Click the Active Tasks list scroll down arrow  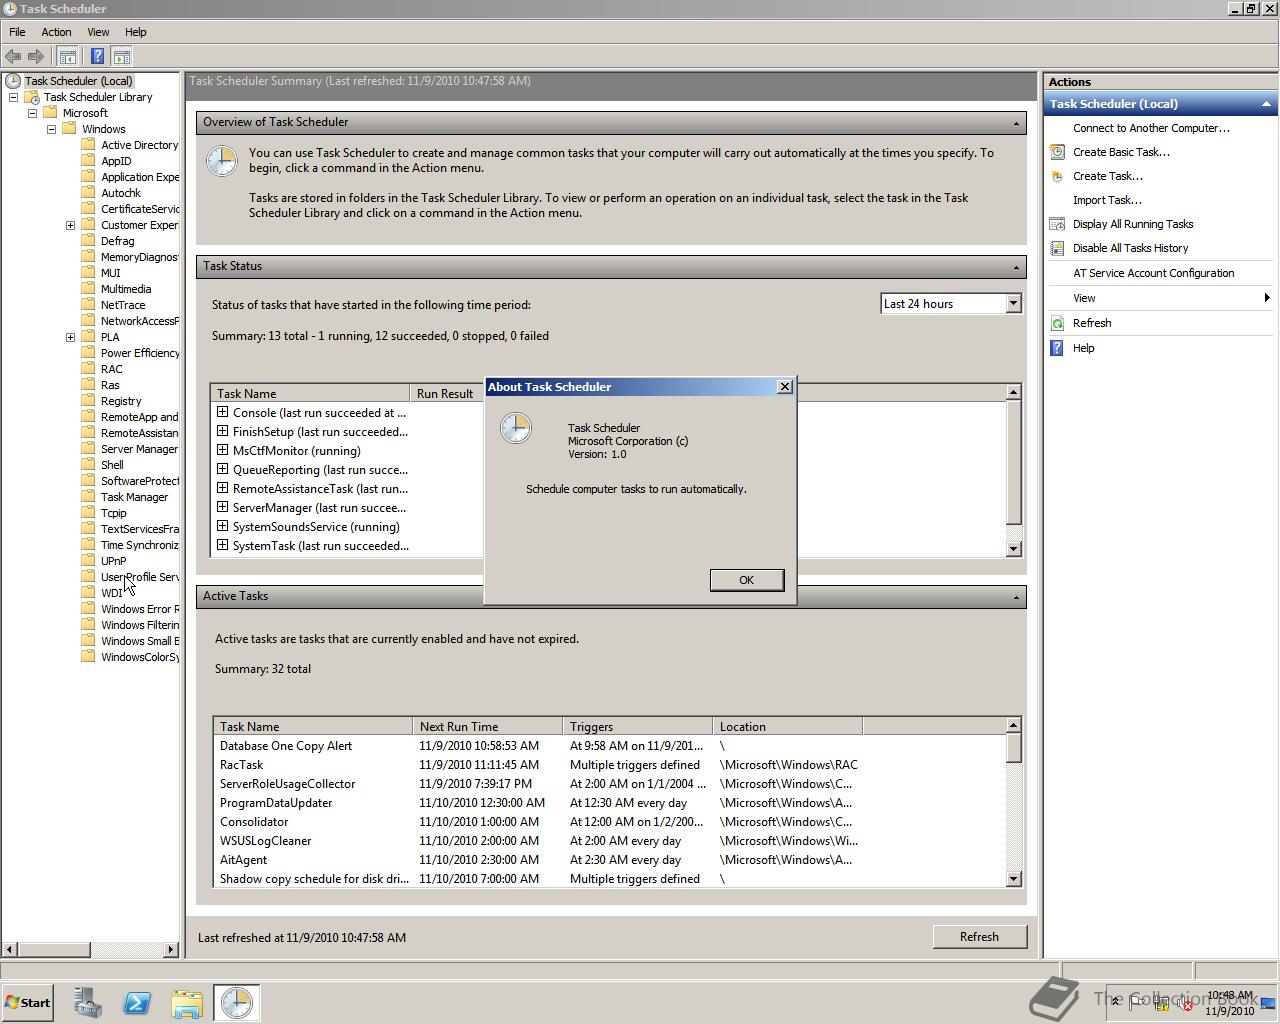tap(1013, 878)
